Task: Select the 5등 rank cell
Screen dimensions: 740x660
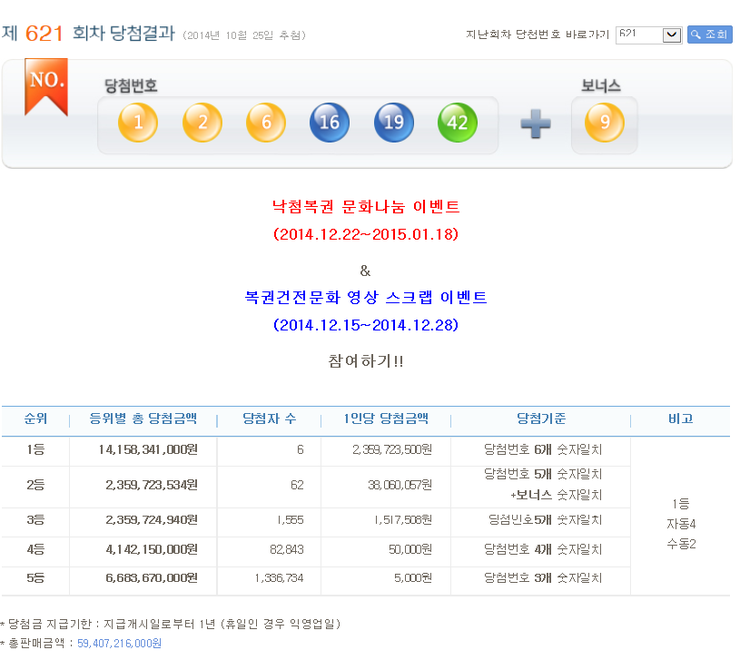Action: [x=35, y=578]
